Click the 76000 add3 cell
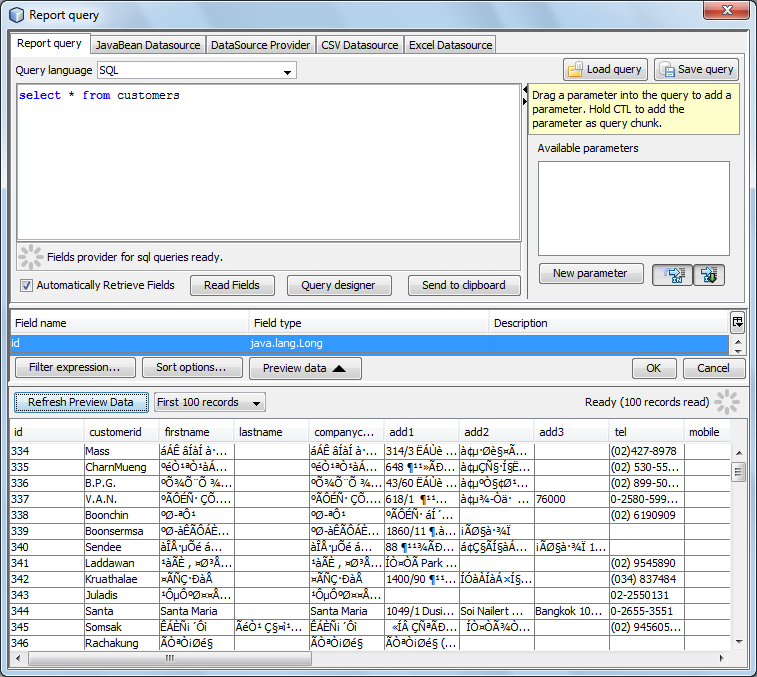The width and height of the screenshot is (757, 677). 571,499
